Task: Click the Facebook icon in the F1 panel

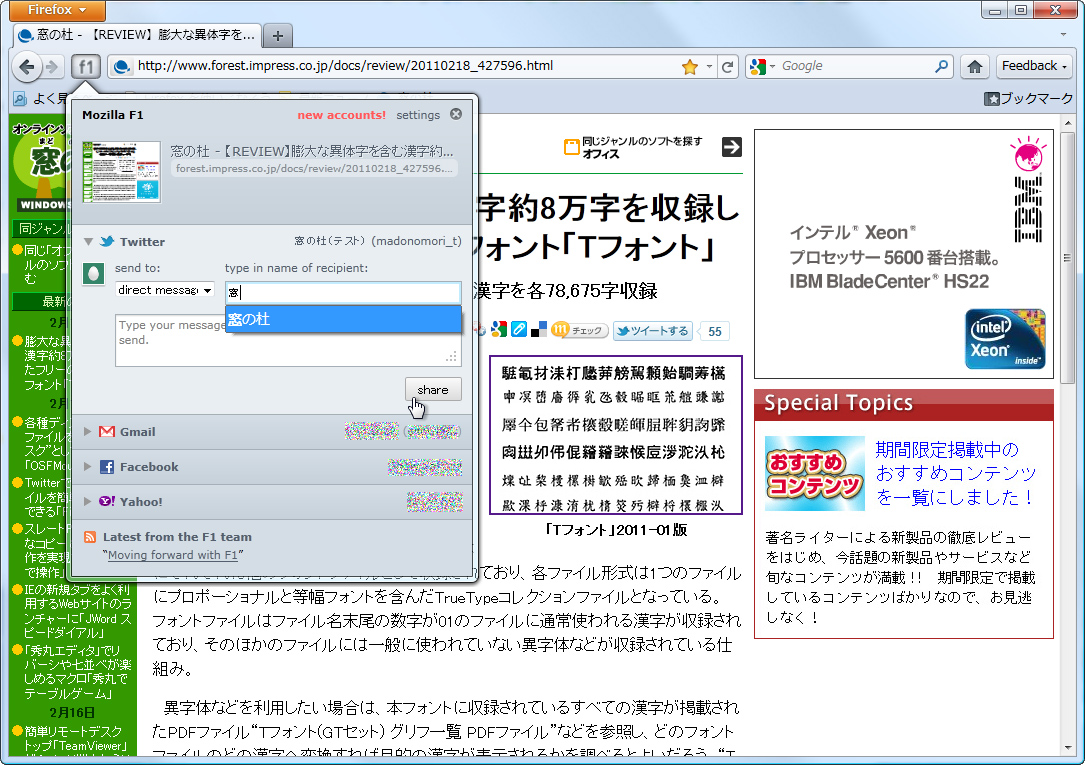Action: point(107,466)
